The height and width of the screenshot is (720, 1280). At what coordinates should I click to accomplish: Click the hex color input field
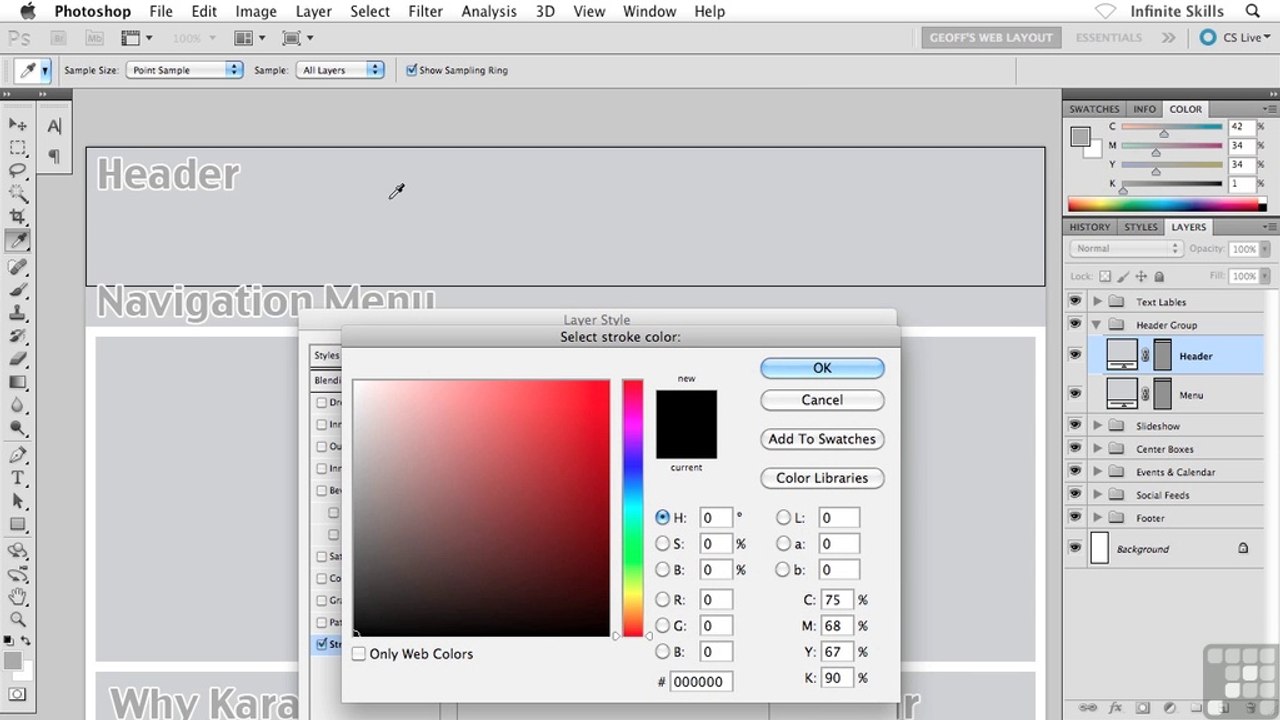[701, 682]
